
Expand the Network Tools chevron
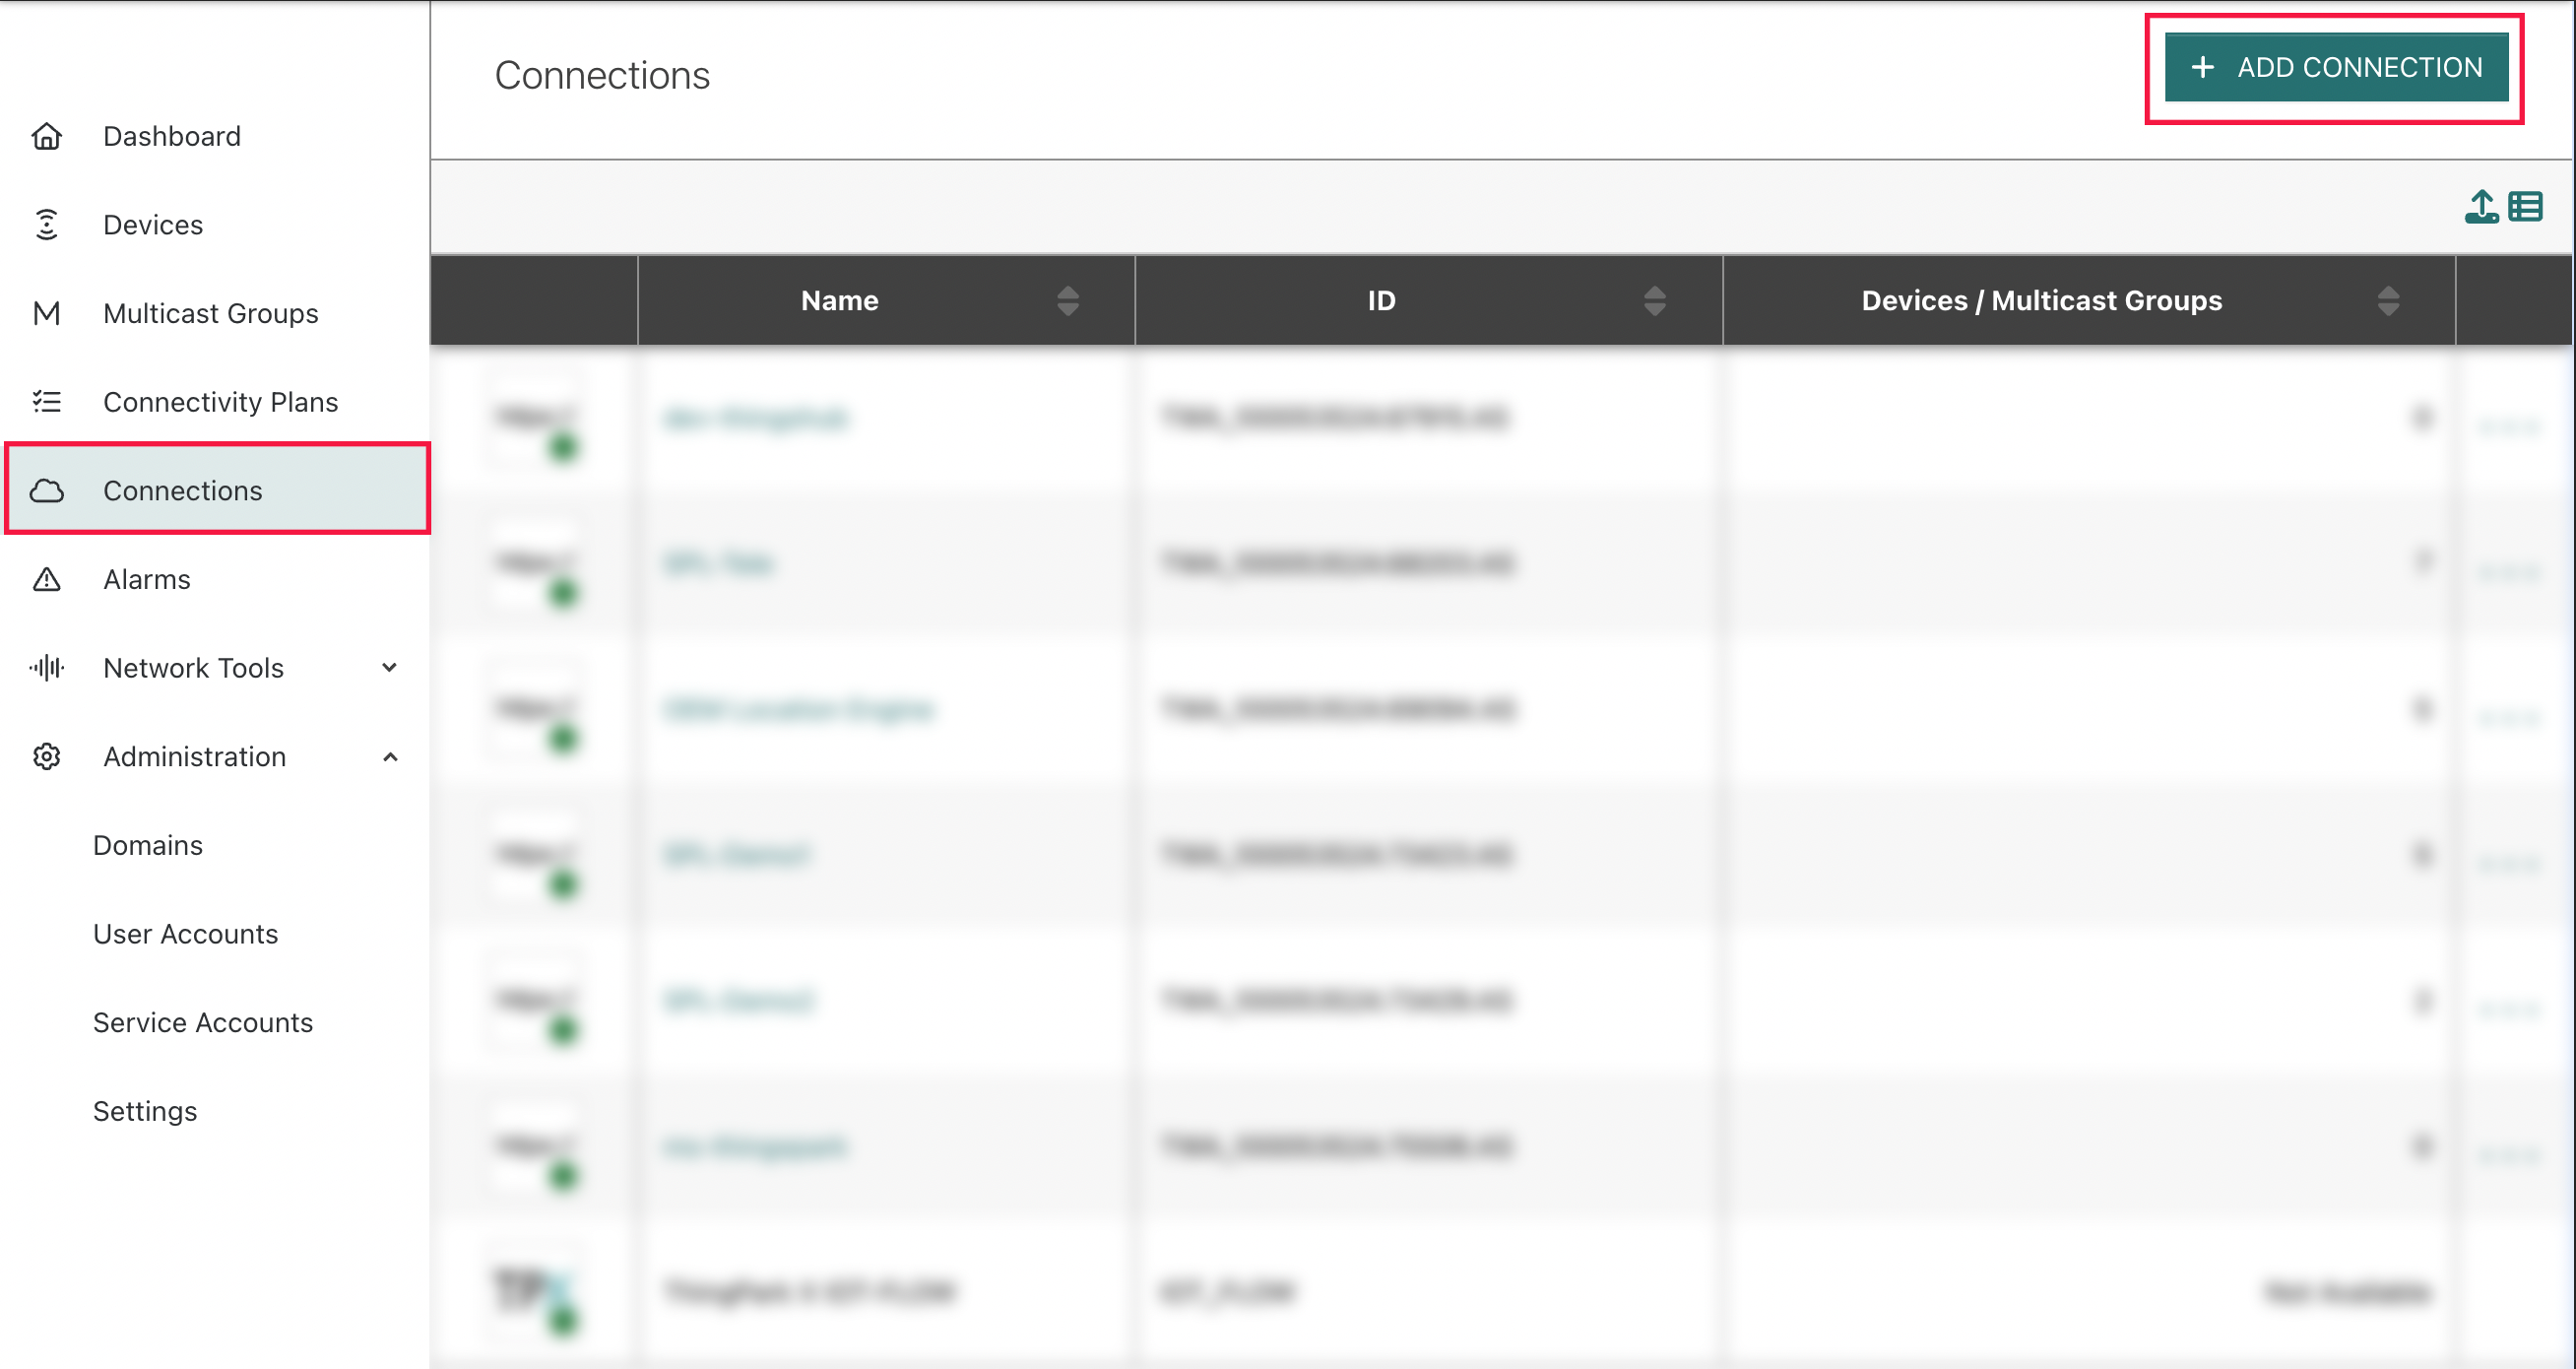(x=390, y=668)
